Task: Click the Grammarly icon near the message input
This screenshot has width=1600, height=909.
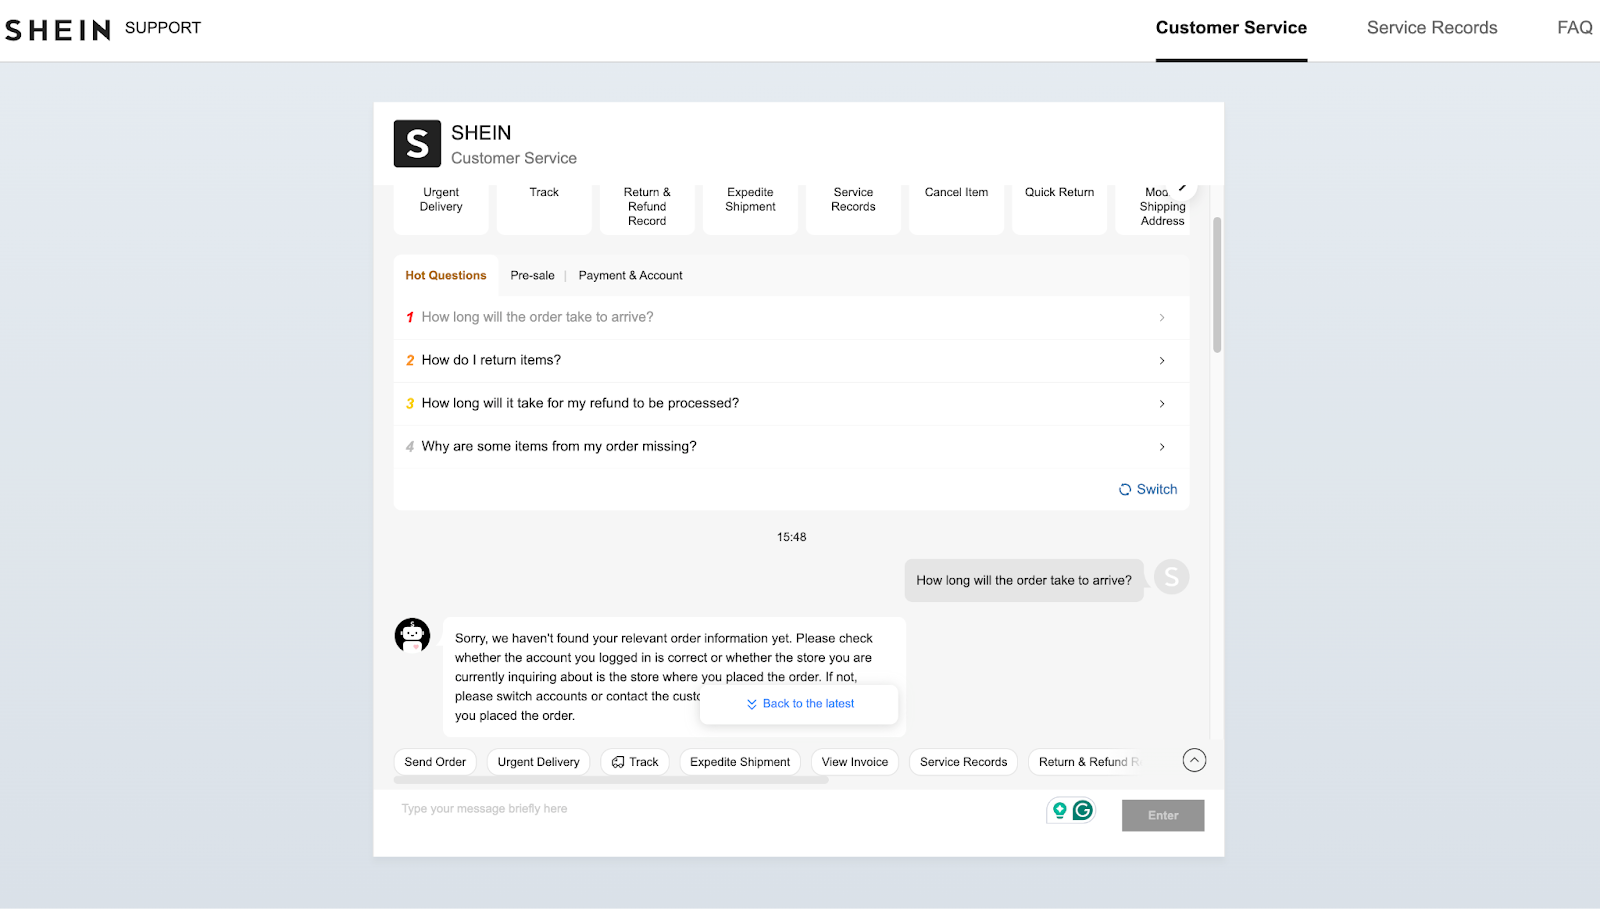Action: (1083, 810)
